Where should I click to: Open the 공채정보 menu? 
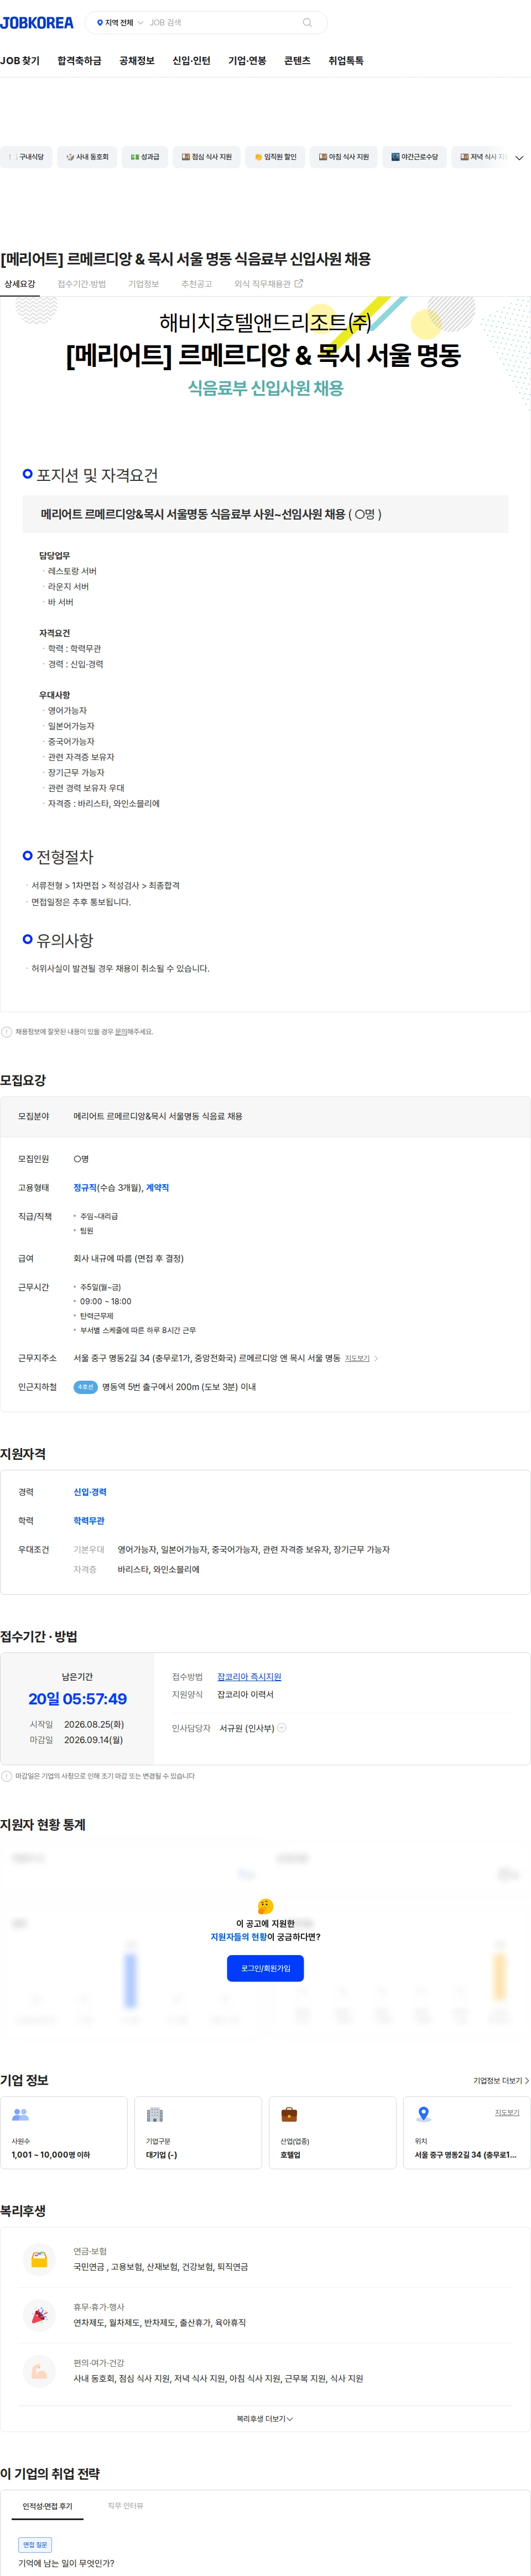click(137, 61)
